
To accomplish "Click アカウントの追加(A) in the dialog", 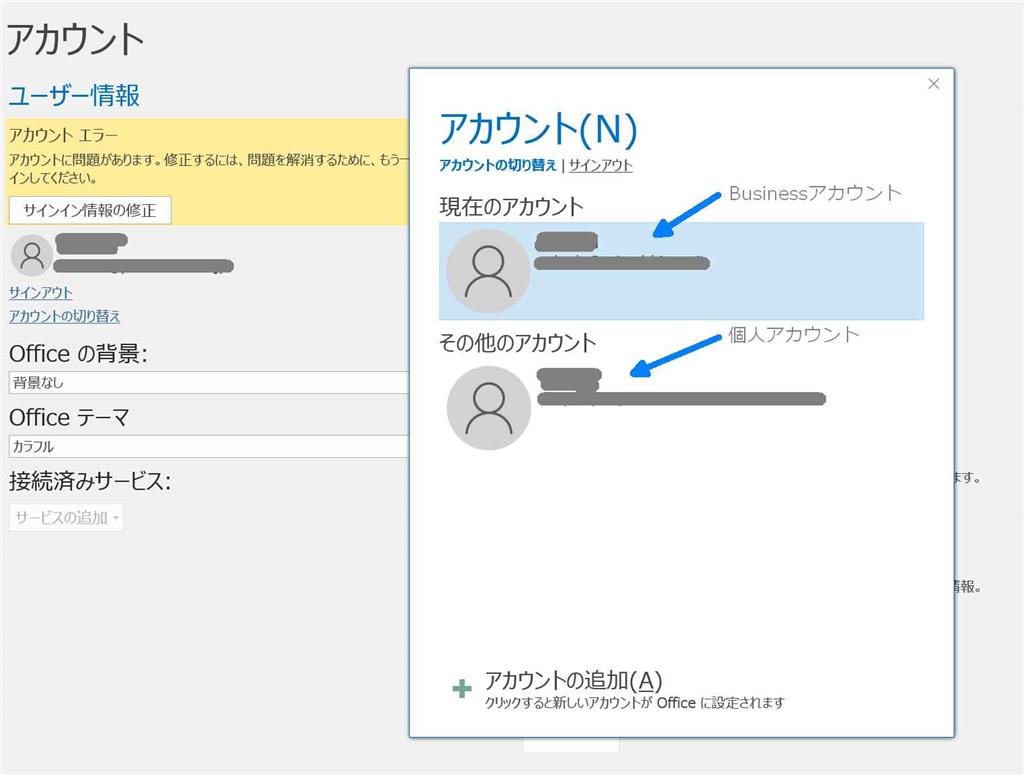I will coord(573,680).
